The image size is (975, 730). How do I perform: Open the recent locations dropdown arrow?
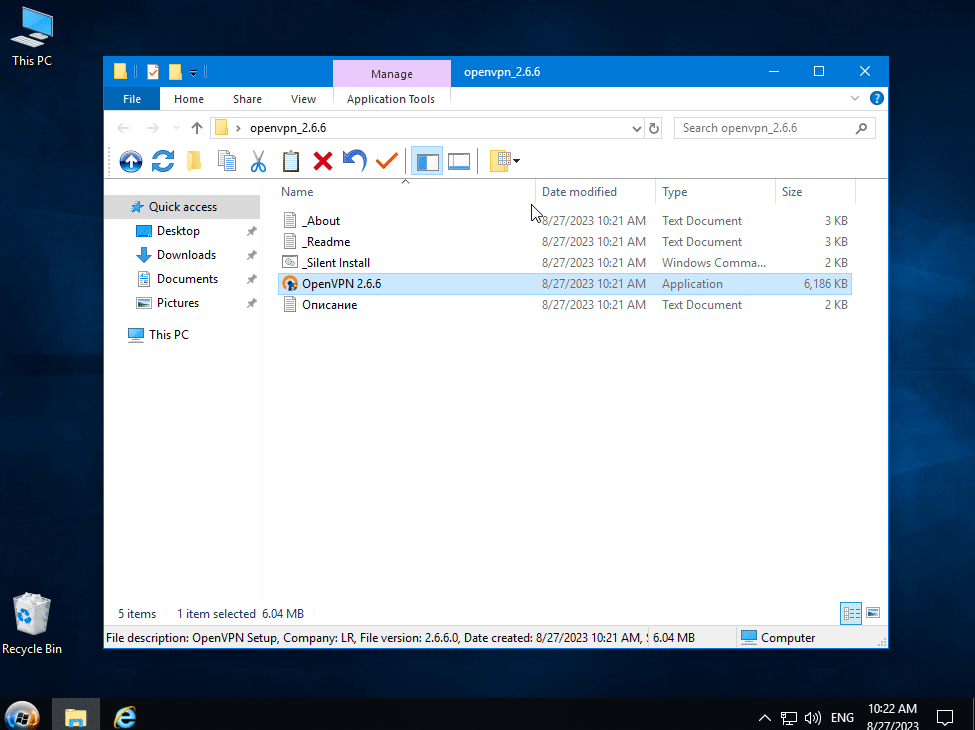point(177,128)
